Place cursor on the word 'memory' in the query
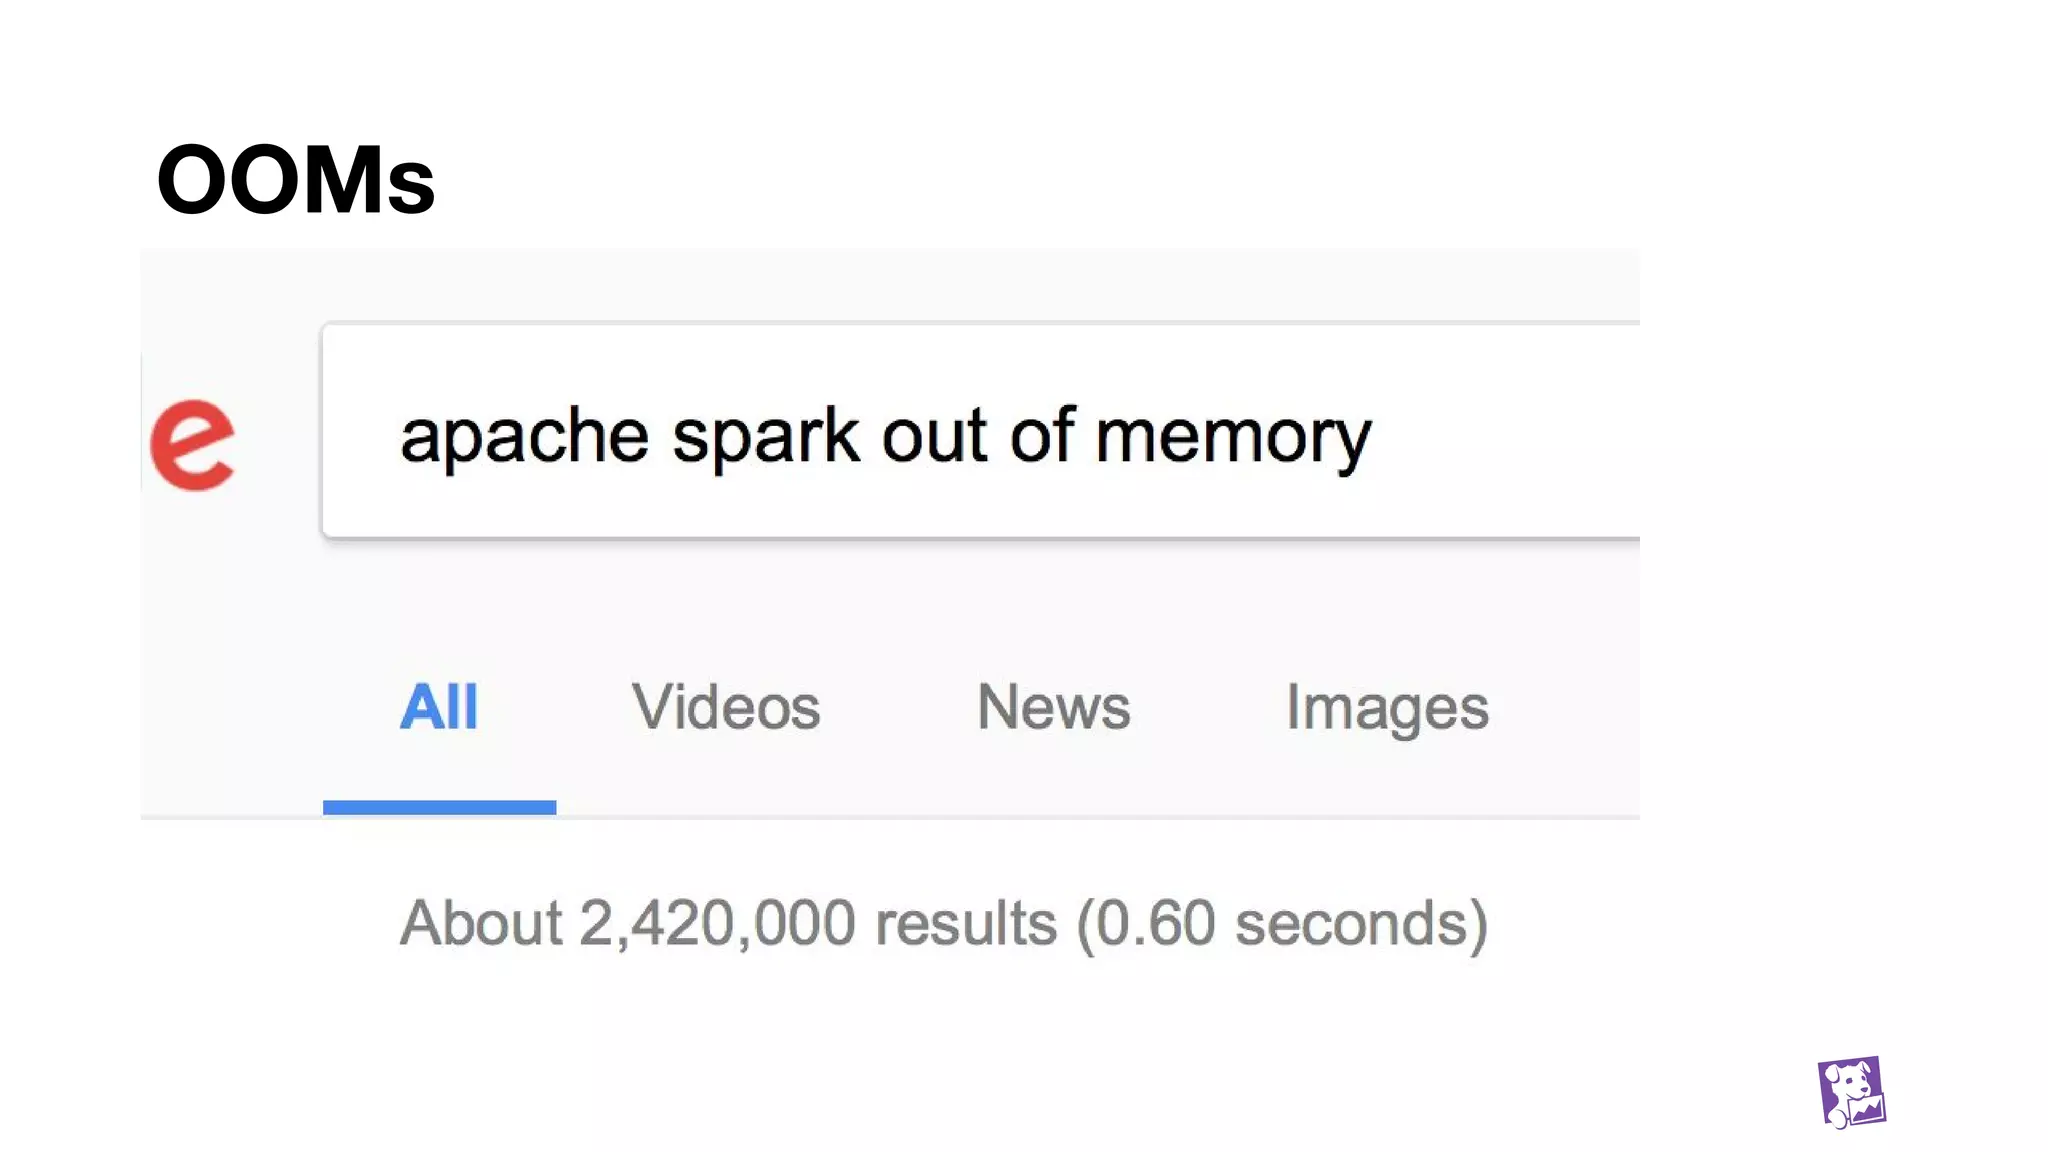This screenshot has width=2048, height=1152. (x=1234, y=439)
